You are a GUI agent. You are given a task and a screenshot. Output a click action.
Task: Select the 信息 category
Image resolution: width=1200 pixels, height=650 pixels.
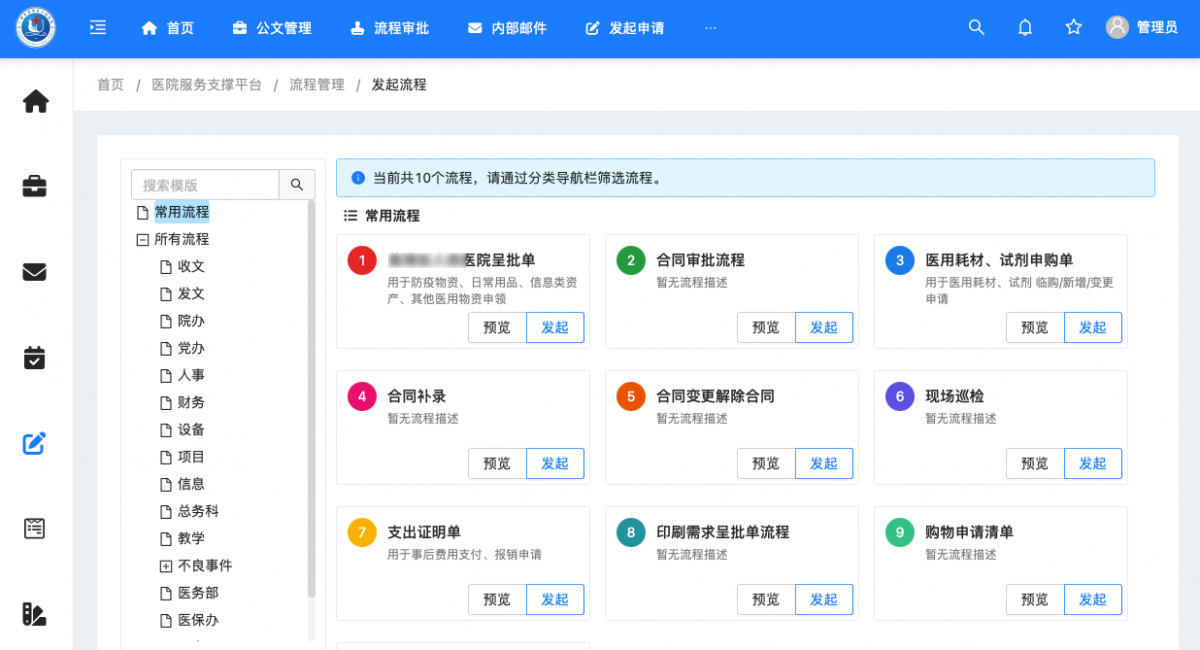click(191, 484)
